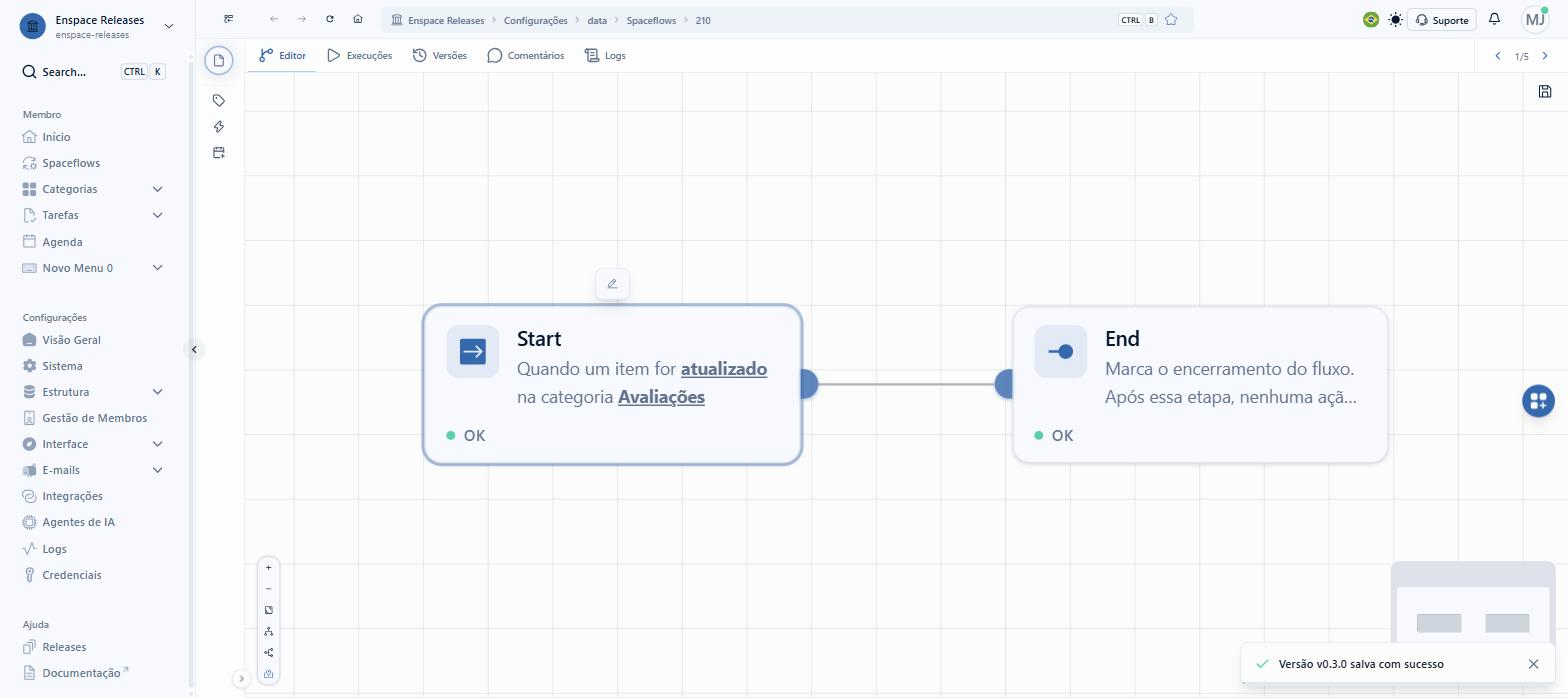1568x698 pixels.
Task: Switch to the Editor tab
Action: (x=282, y=56)
